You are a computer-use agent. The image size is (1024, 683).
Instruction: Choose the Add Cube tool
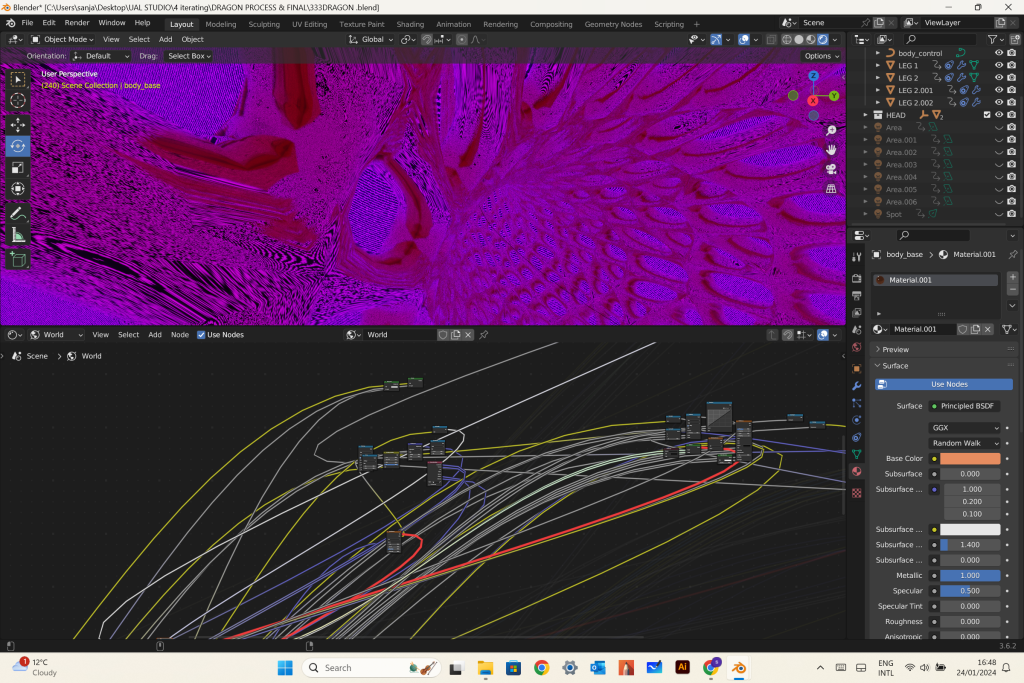point(18,259)
